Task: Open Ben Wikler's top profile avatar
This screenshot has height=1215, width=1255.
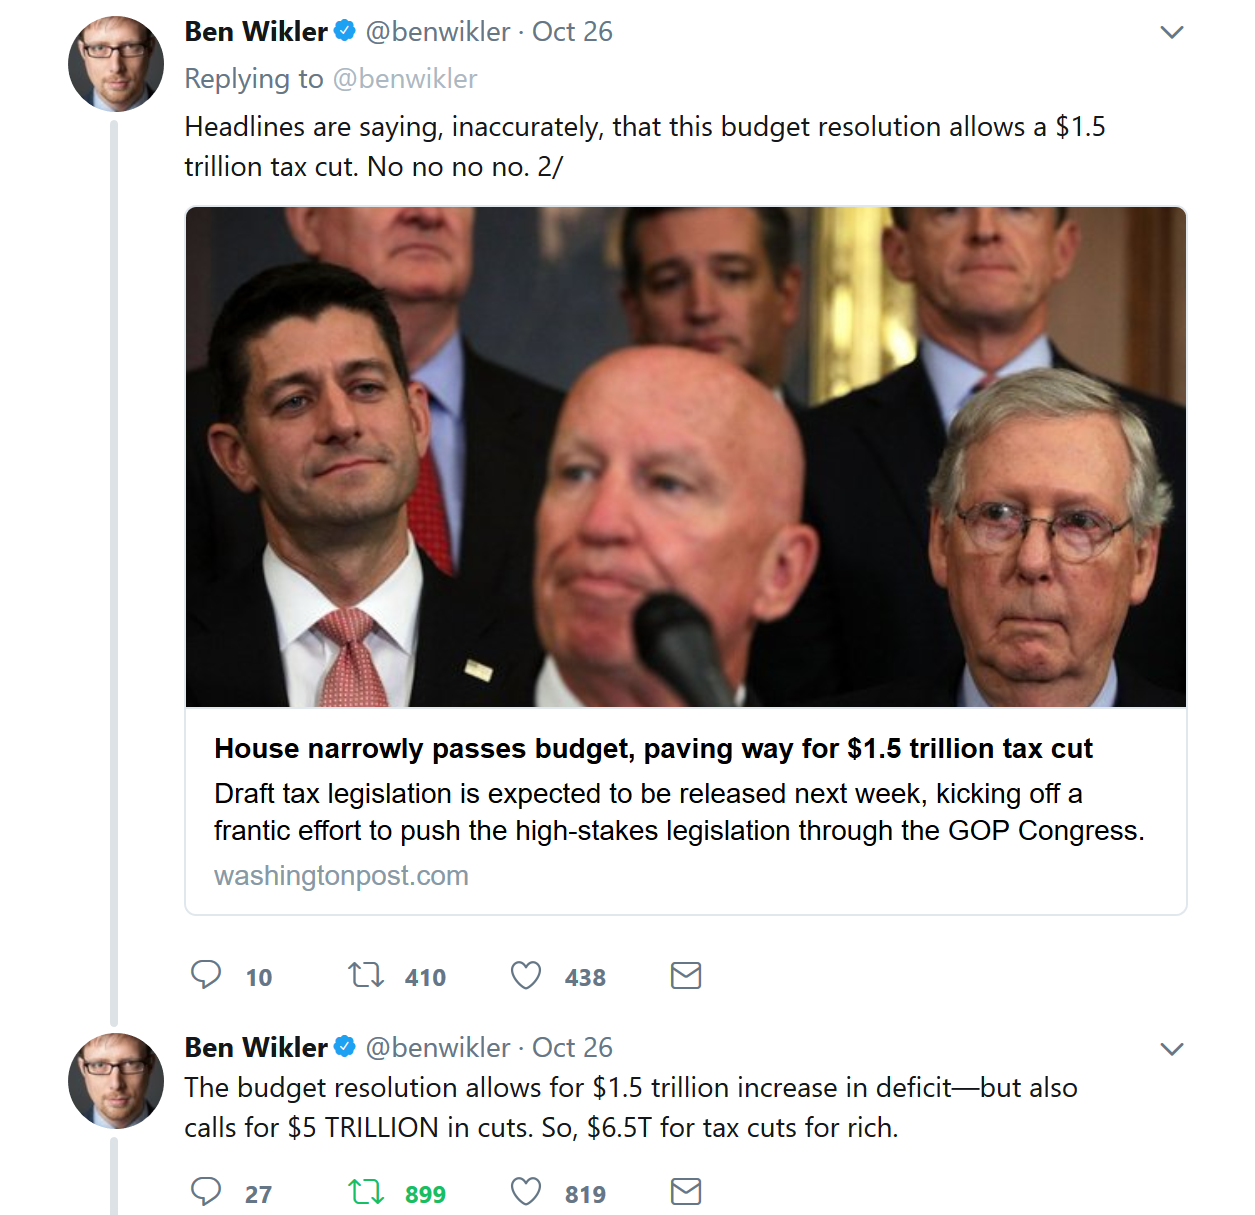Action: [x=116, y=63]
